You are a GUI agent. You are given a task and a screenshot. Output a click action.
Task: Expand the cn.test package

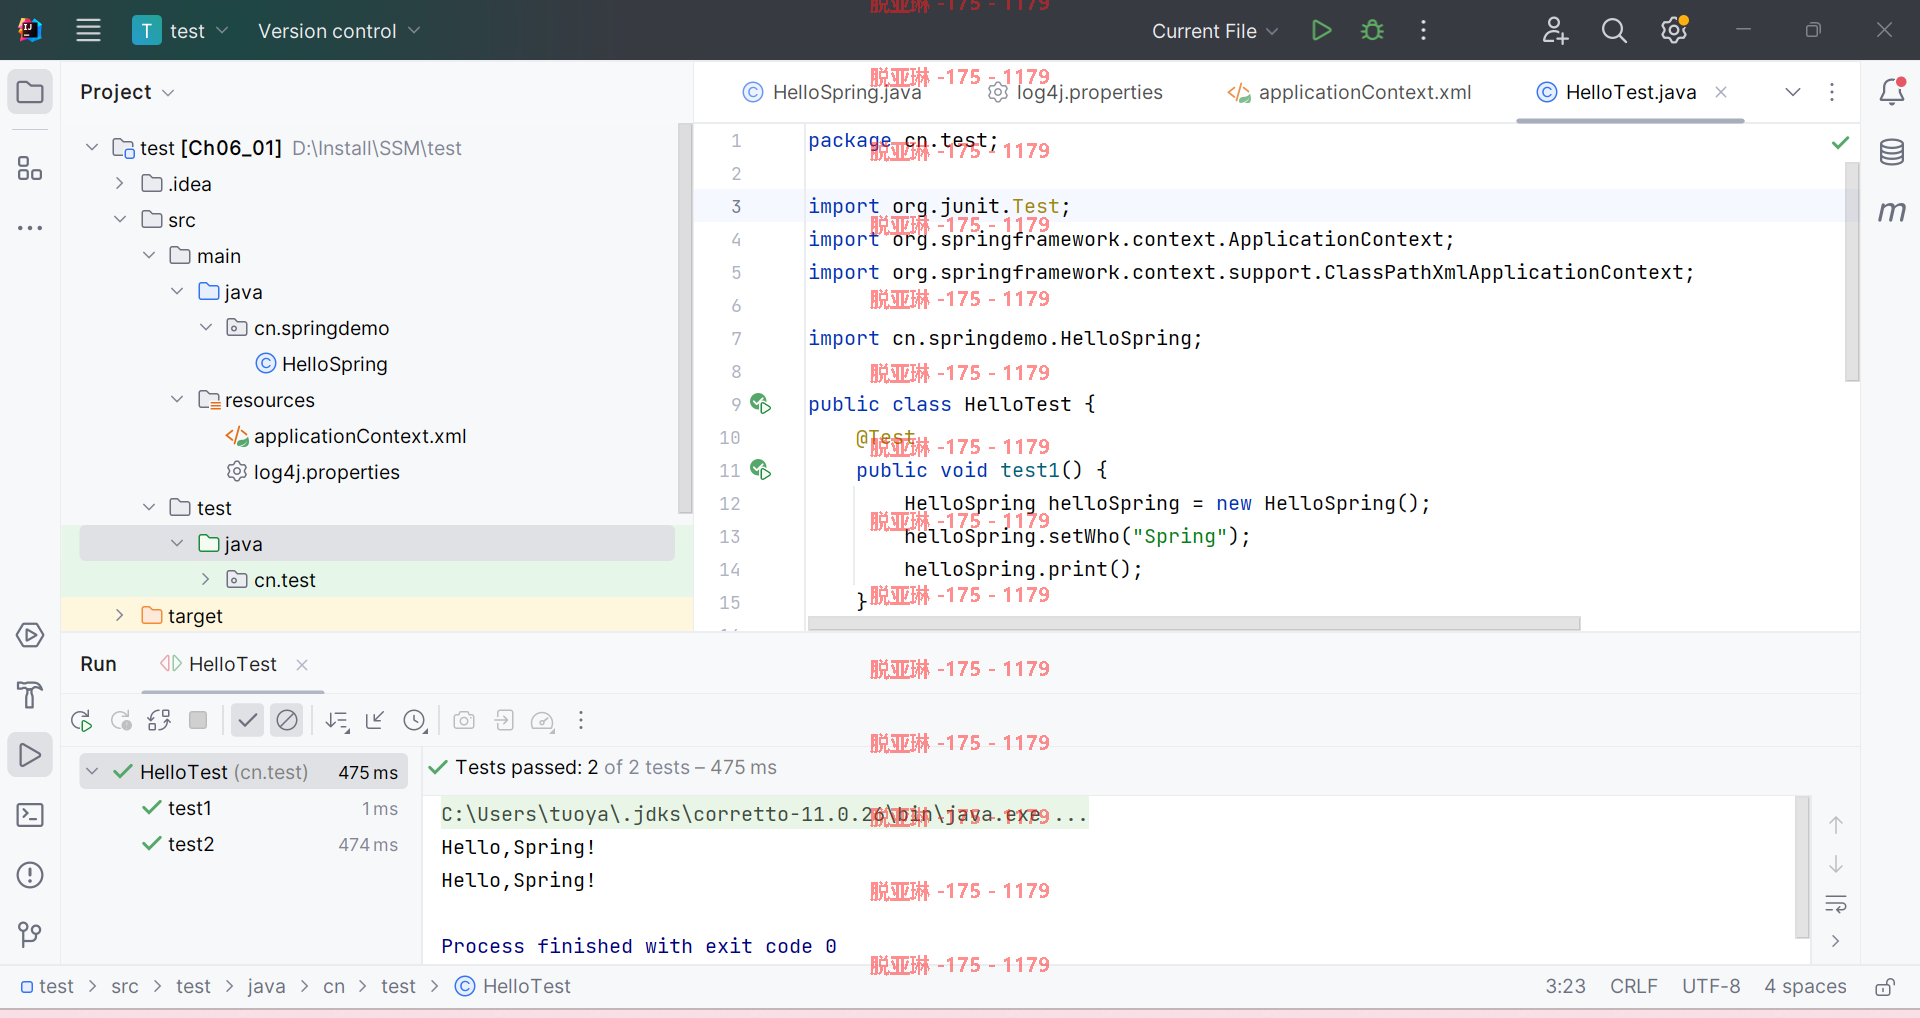click(x=206, y=579)
